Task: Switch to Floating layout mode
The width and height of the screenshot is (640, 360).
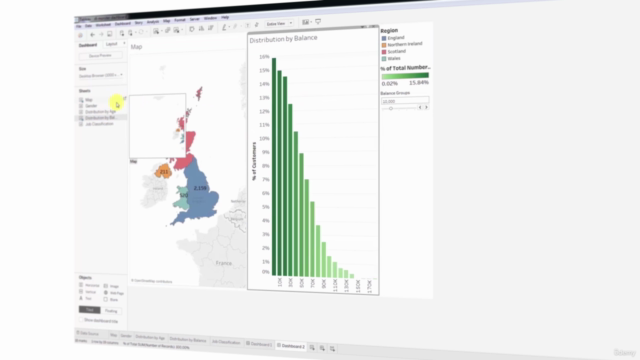Action: pyautogui.click(x=111, y=311)
